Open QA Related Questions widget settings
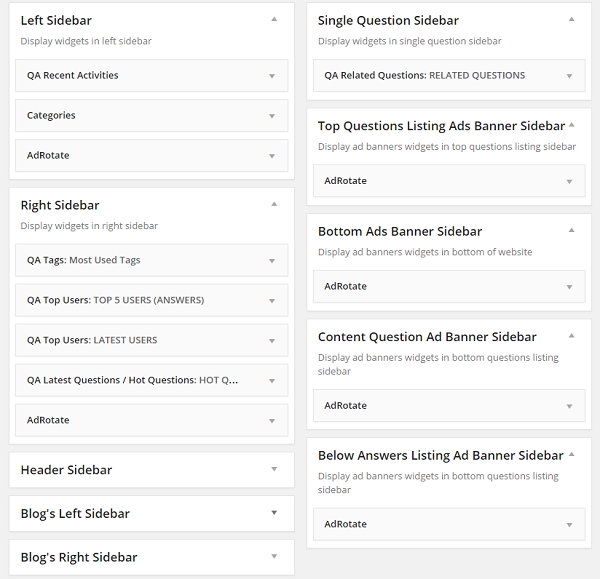 point(569,76)
